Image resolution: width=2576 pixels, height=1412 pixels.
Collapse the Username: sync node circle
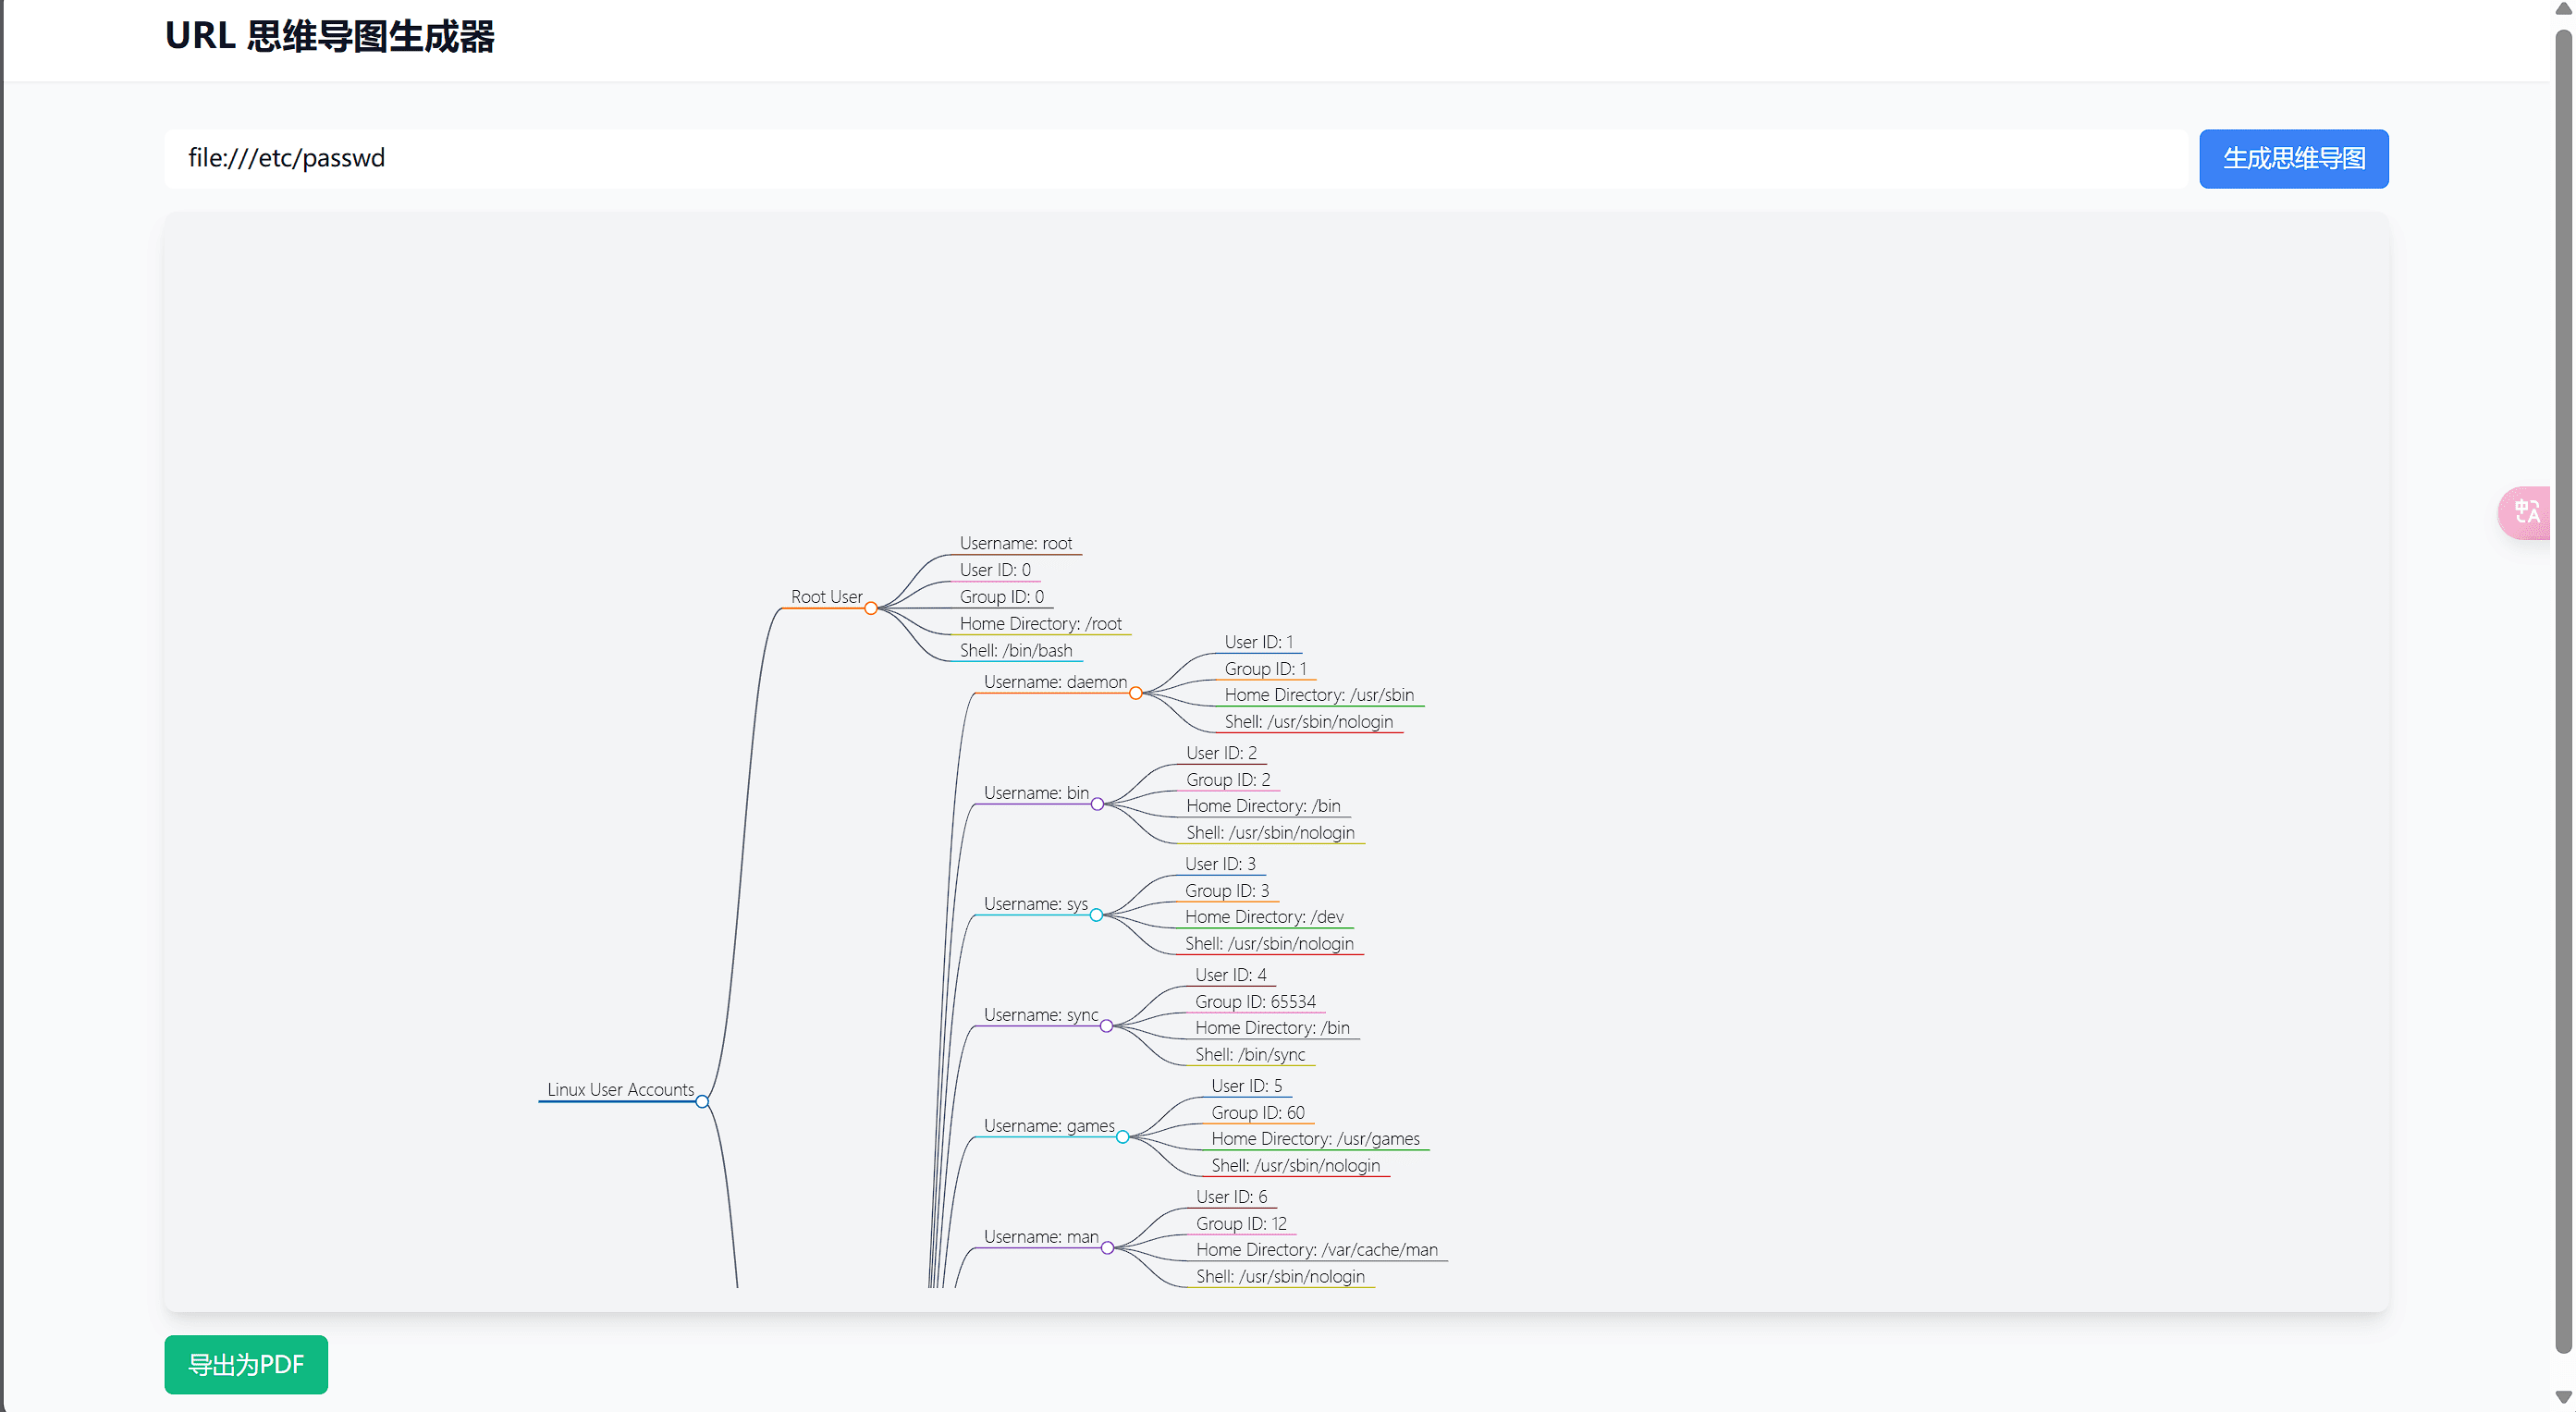(1106, 1026)
